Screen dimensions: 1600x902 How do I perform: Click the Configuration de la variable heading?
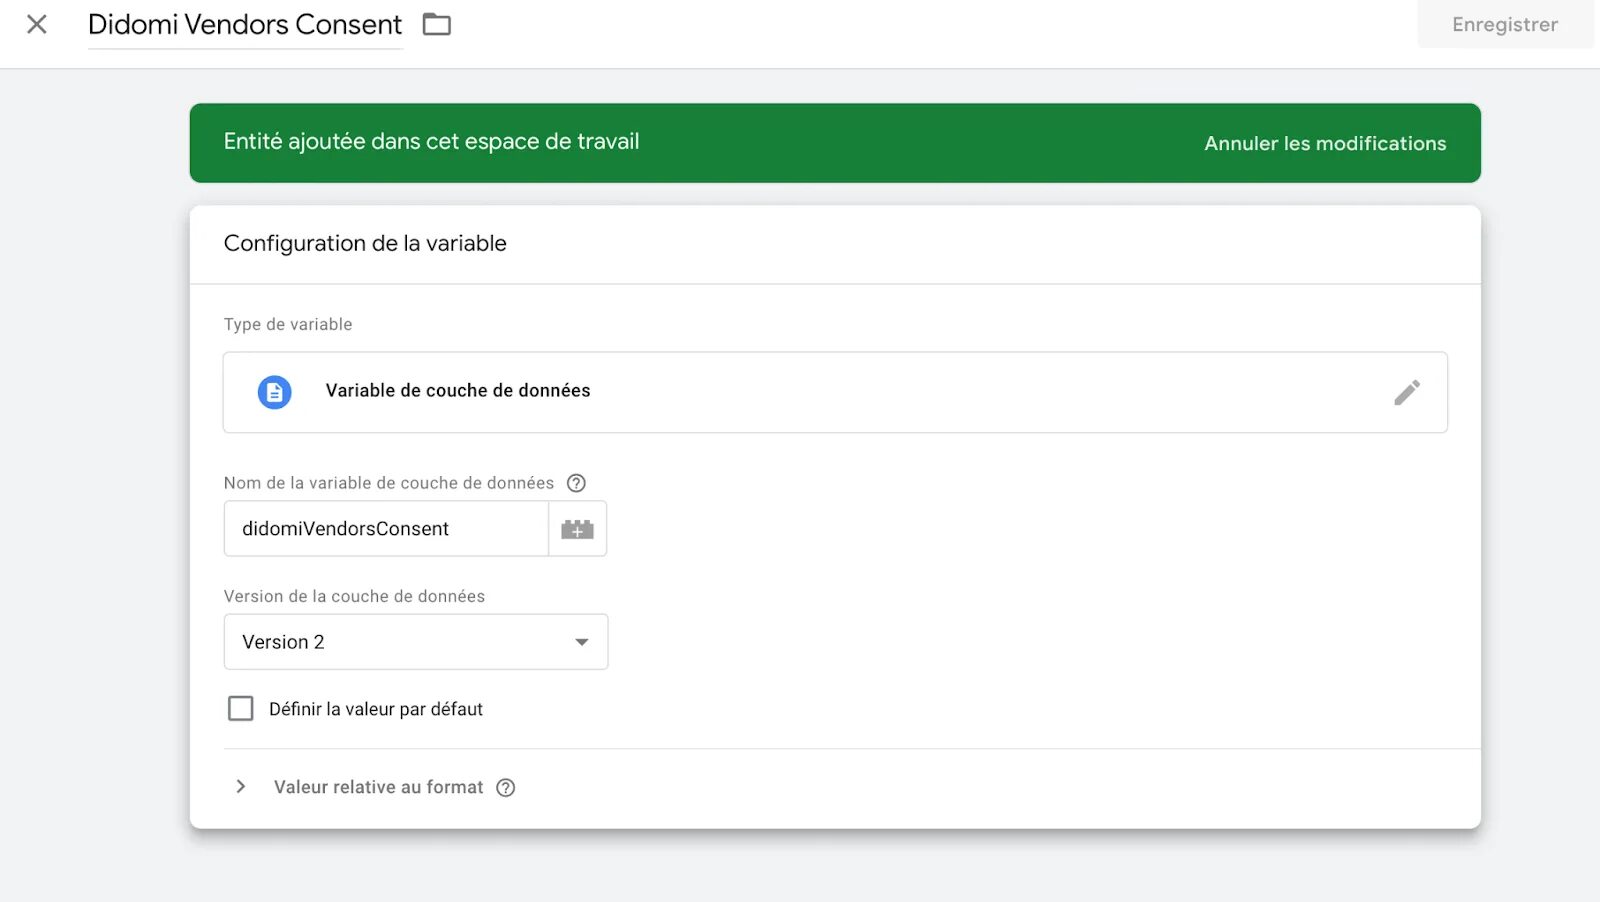coord(365,243)
